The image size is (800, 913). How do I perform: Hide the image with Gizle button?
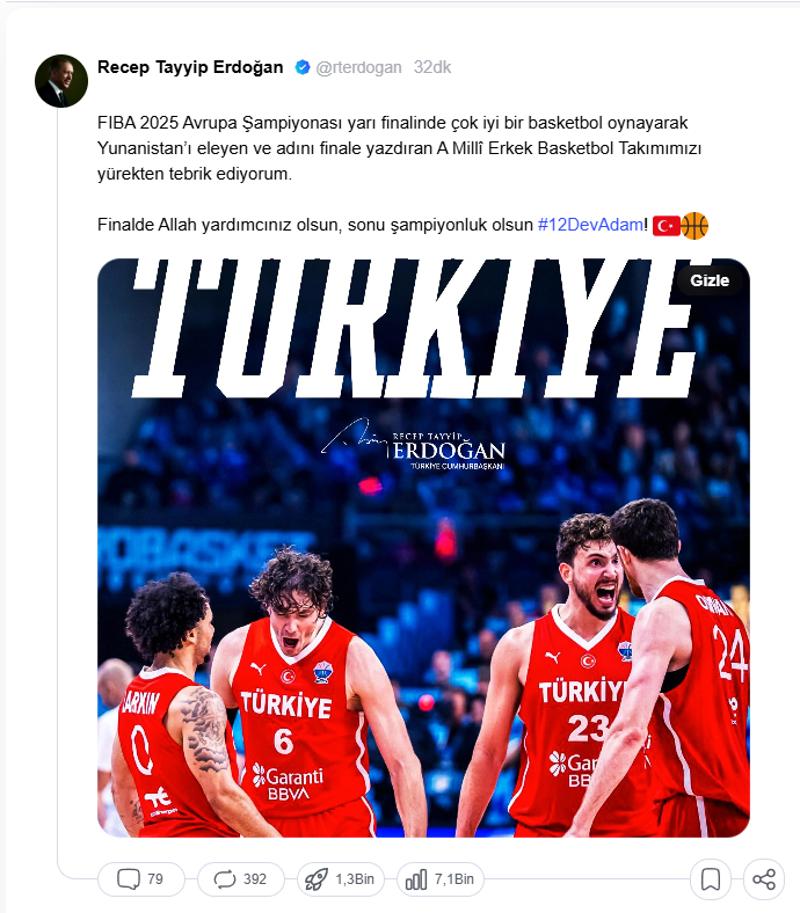[x=709, y=281]
